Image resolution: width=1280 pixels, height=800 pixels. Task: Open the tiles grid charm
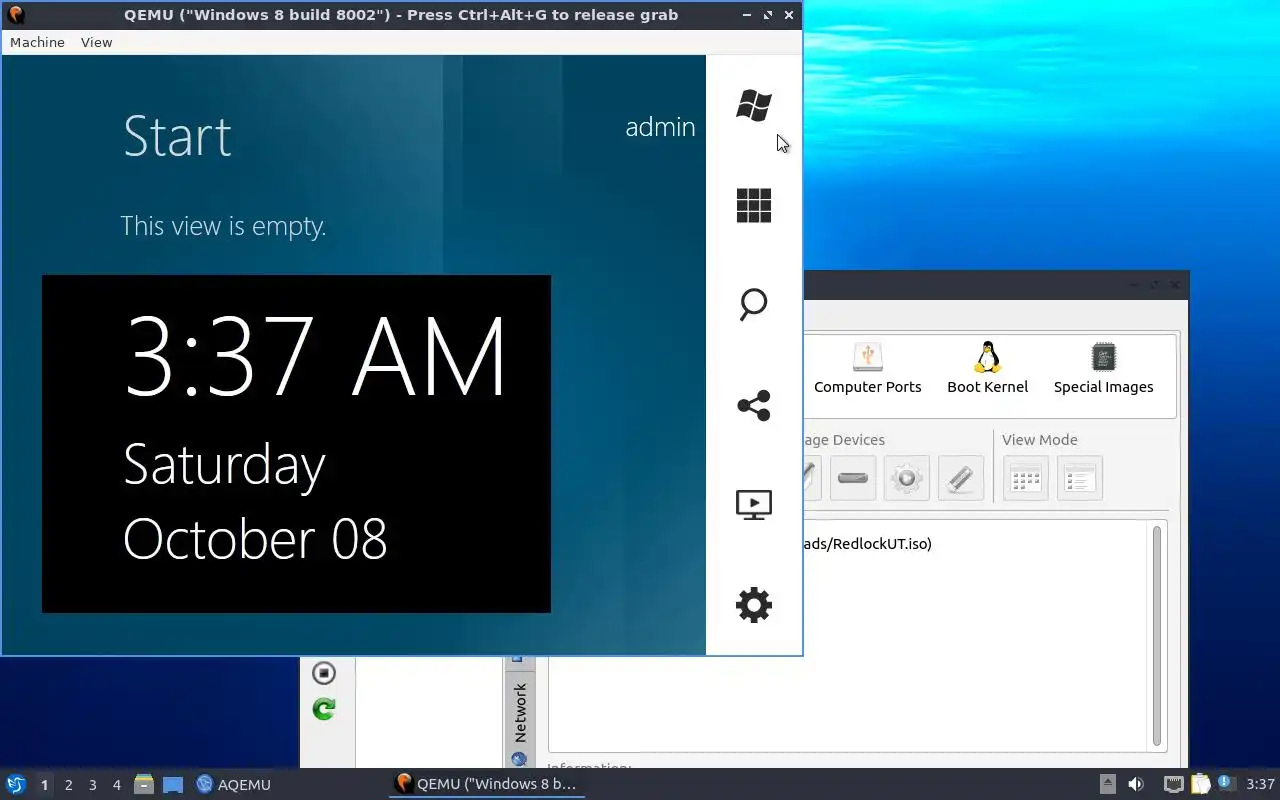pyautogui.click(x=754, y=205)
